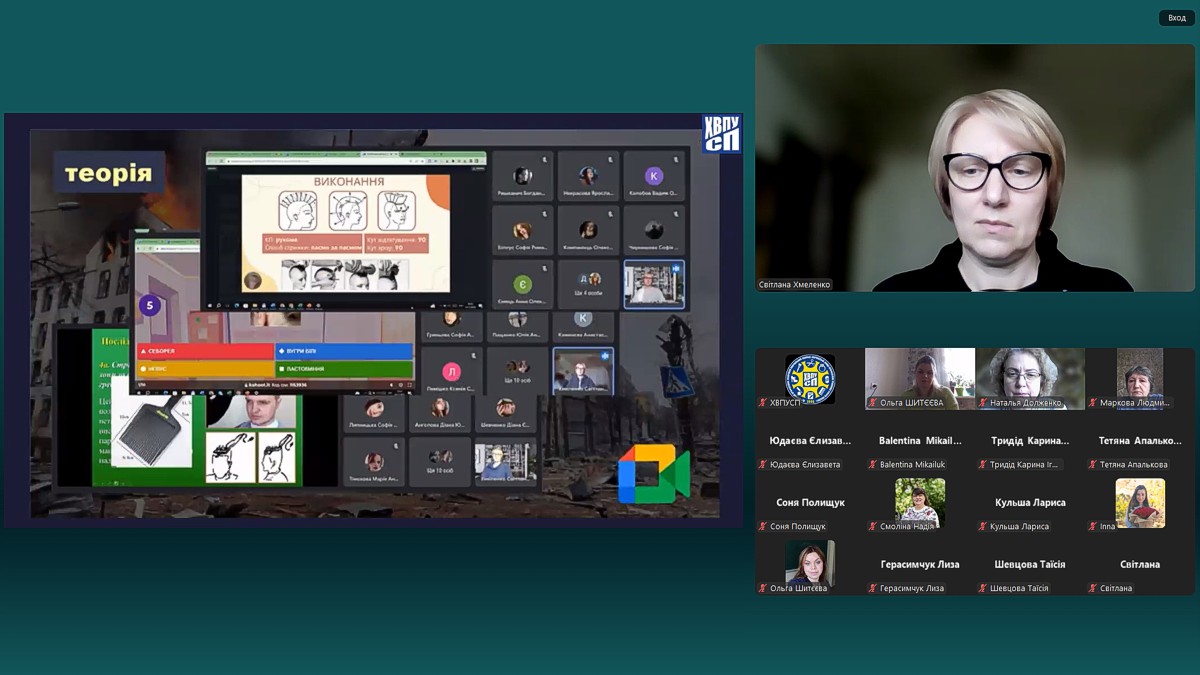
Task: Click the large Шевцова Таїсія name
Action: (1030, 564)
